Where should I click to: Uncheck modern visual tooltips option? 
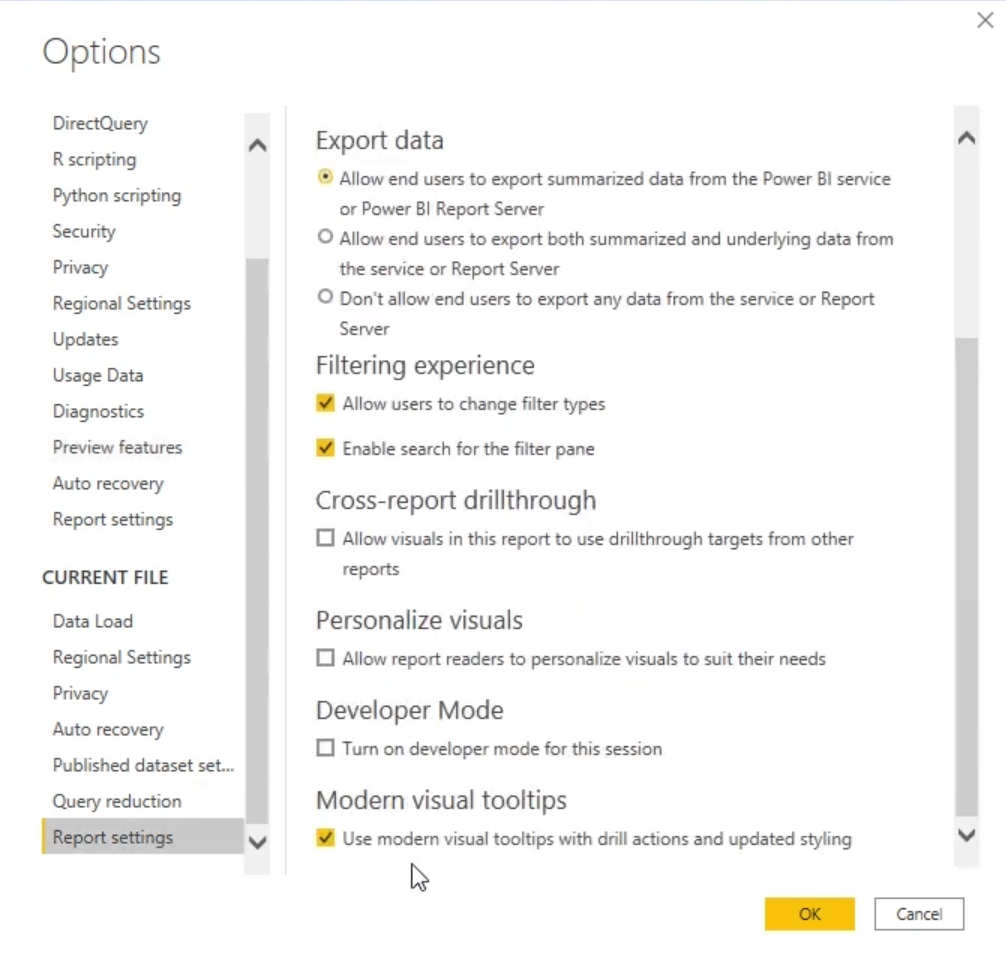click(325, 838)
